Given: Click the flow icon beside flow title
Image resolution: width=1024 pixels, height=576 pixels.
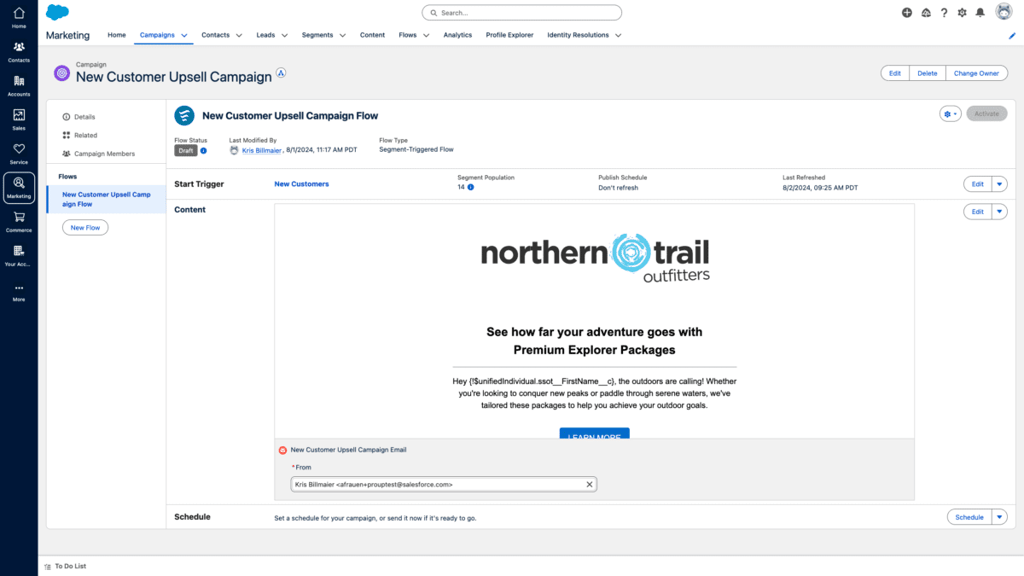Looking at the screenshot, I should [184, 116].
